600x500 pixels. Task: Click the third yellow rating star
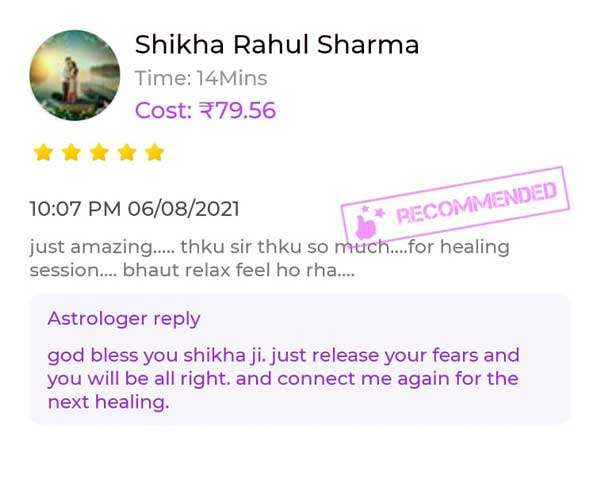click(99, 152)
